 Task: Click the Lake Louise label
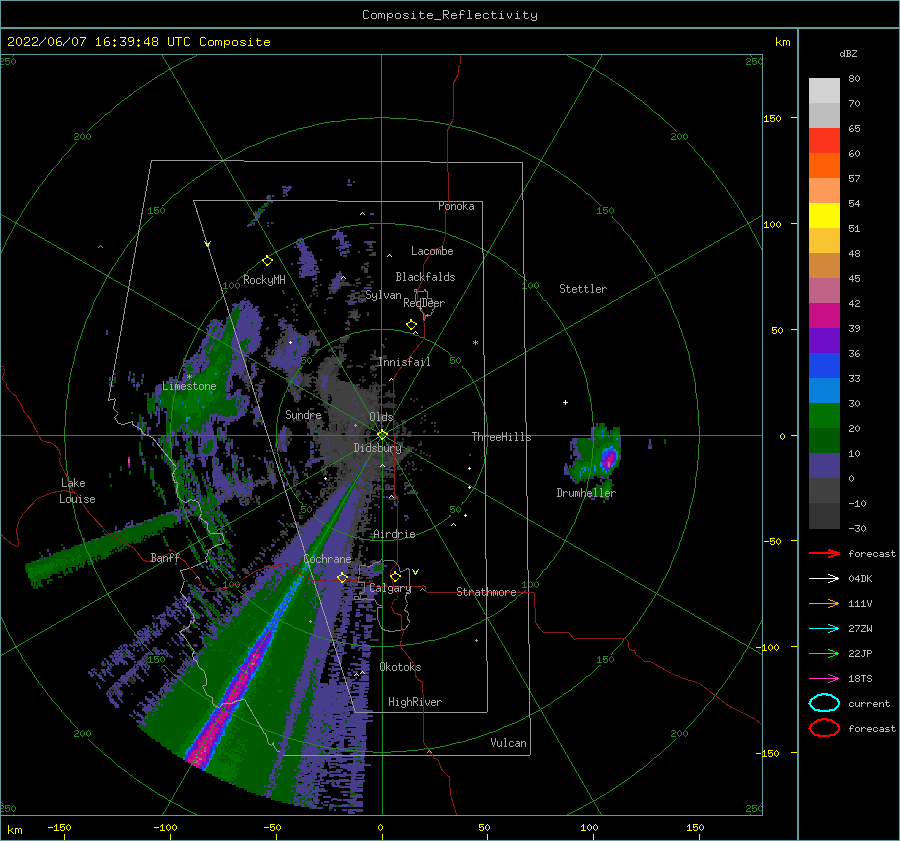[77, 491]
